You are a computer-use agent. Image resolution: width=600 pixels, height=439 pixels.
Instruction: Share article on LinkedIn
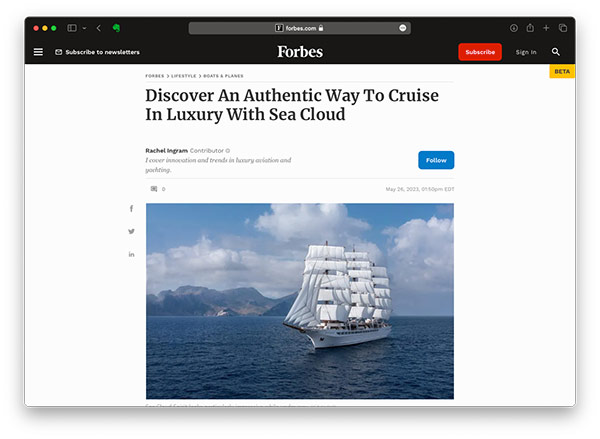[x=131, y=254]
